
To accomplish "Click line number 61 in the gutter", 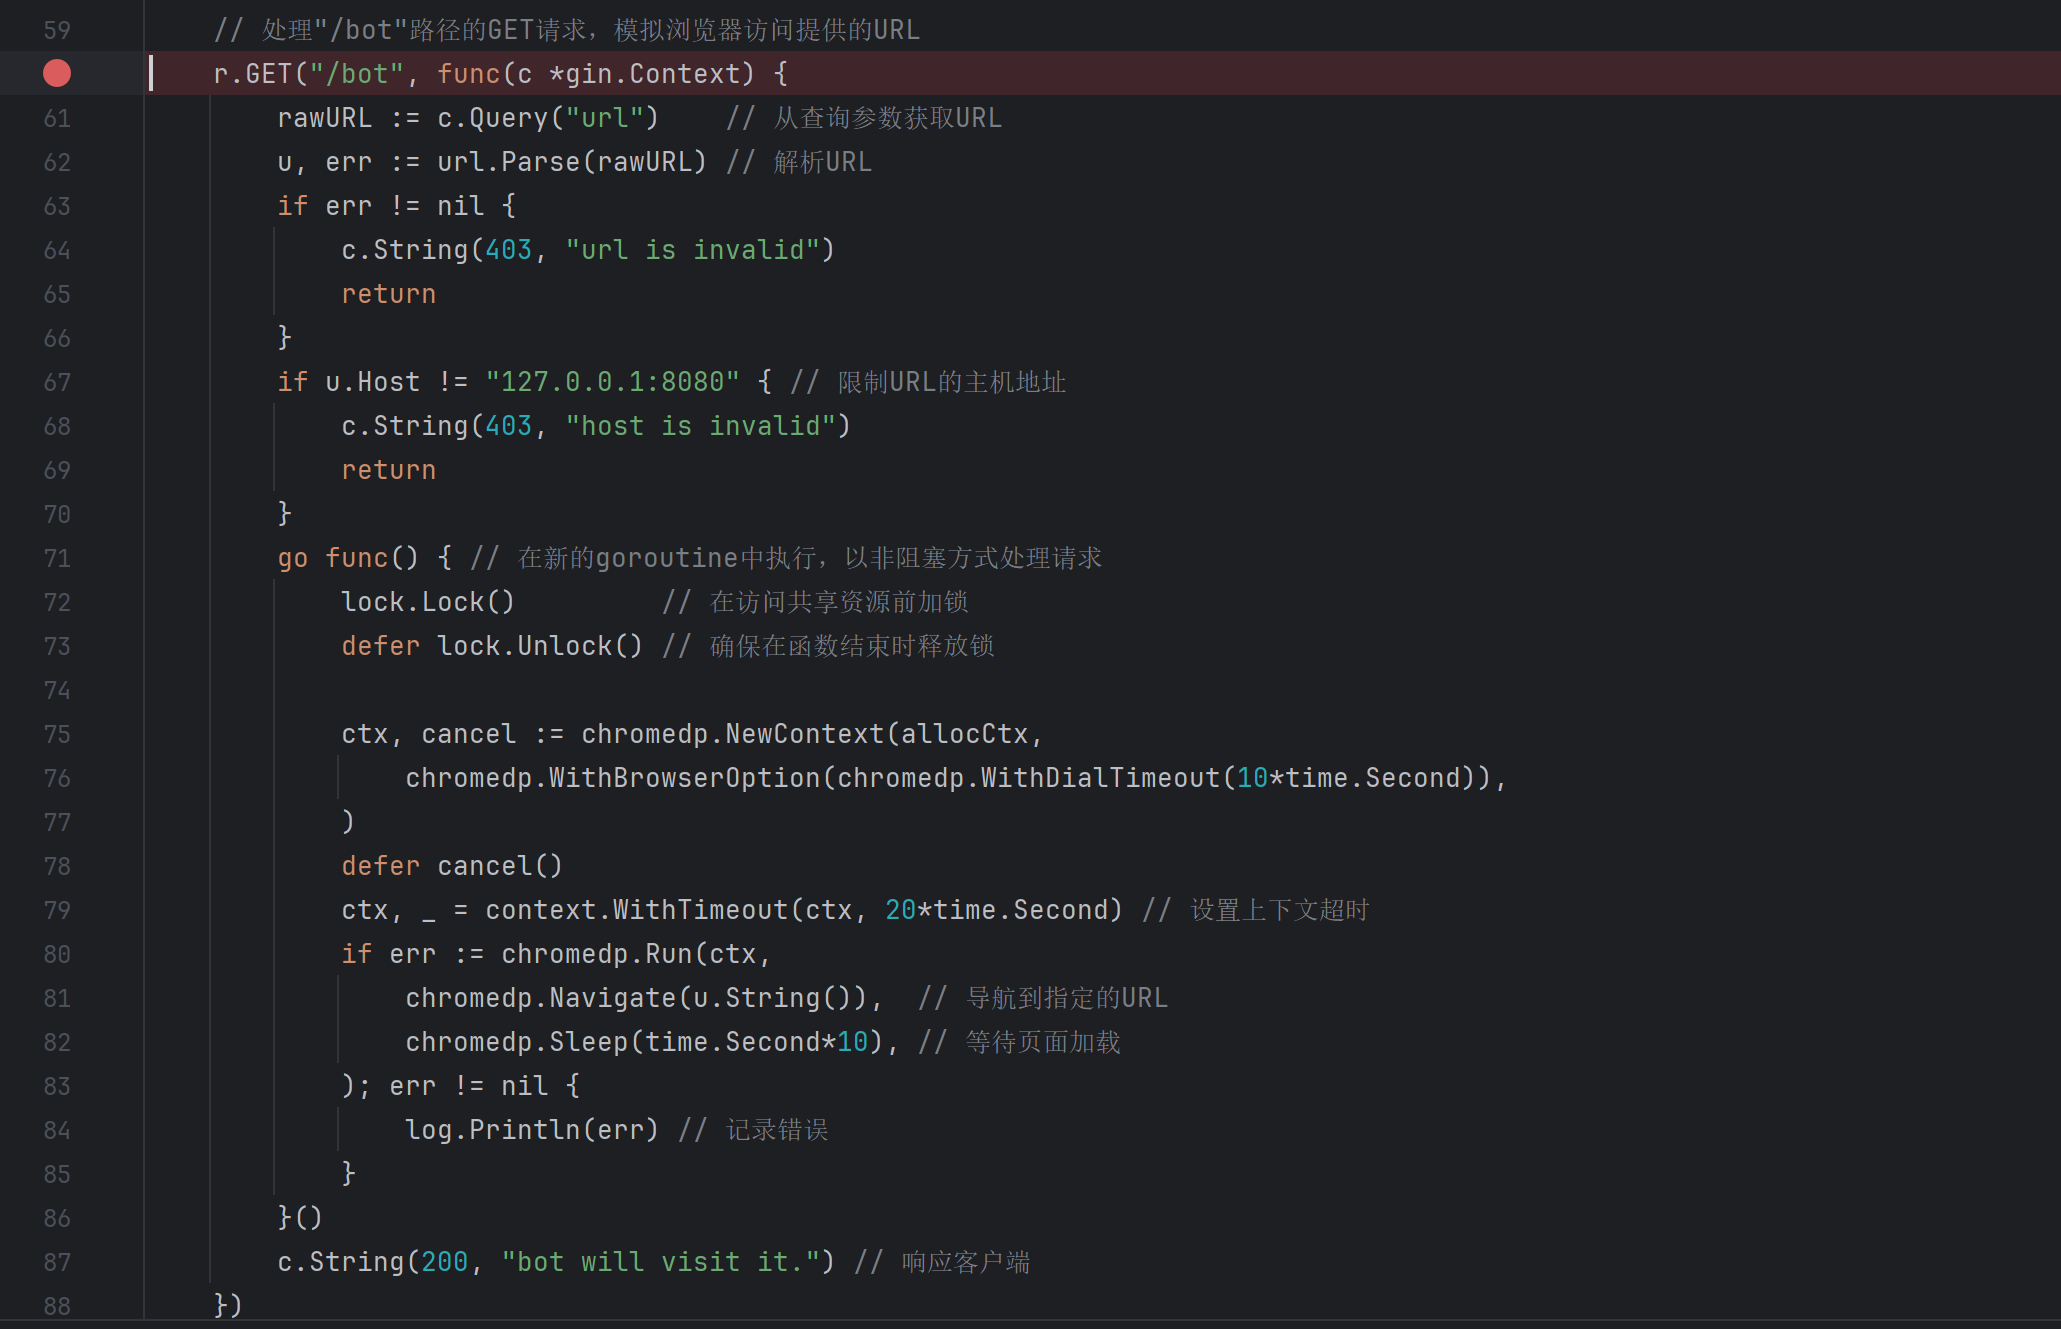I will (x=57, y=118).
